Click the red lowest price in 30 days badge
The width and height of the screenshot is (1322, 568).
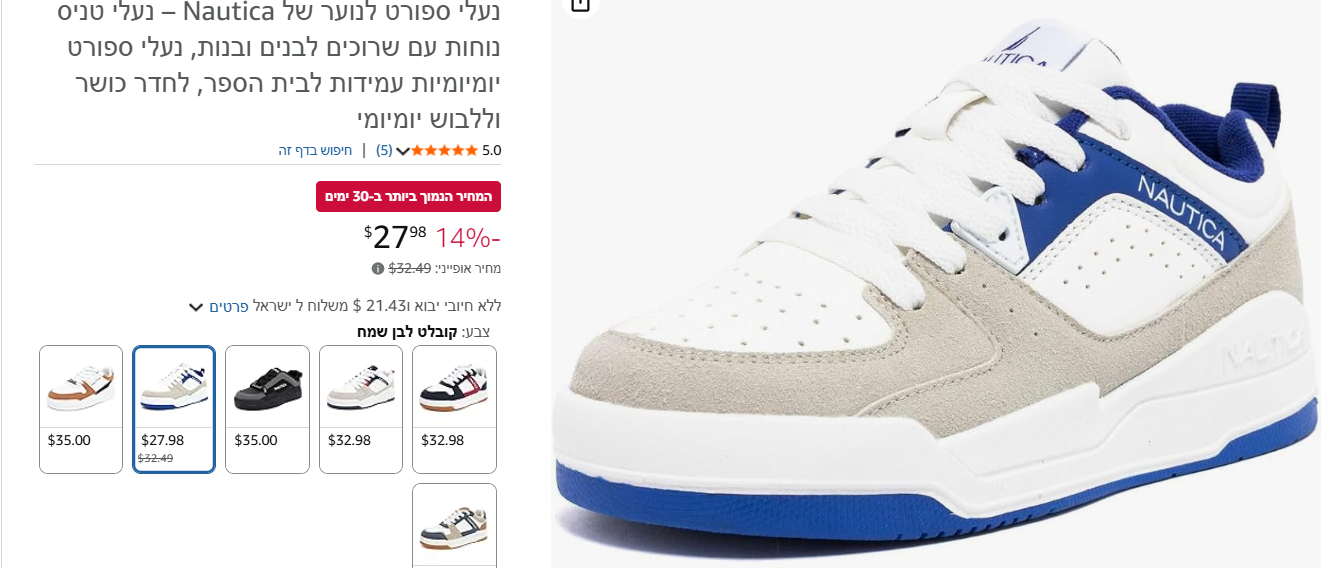[408, 196]
